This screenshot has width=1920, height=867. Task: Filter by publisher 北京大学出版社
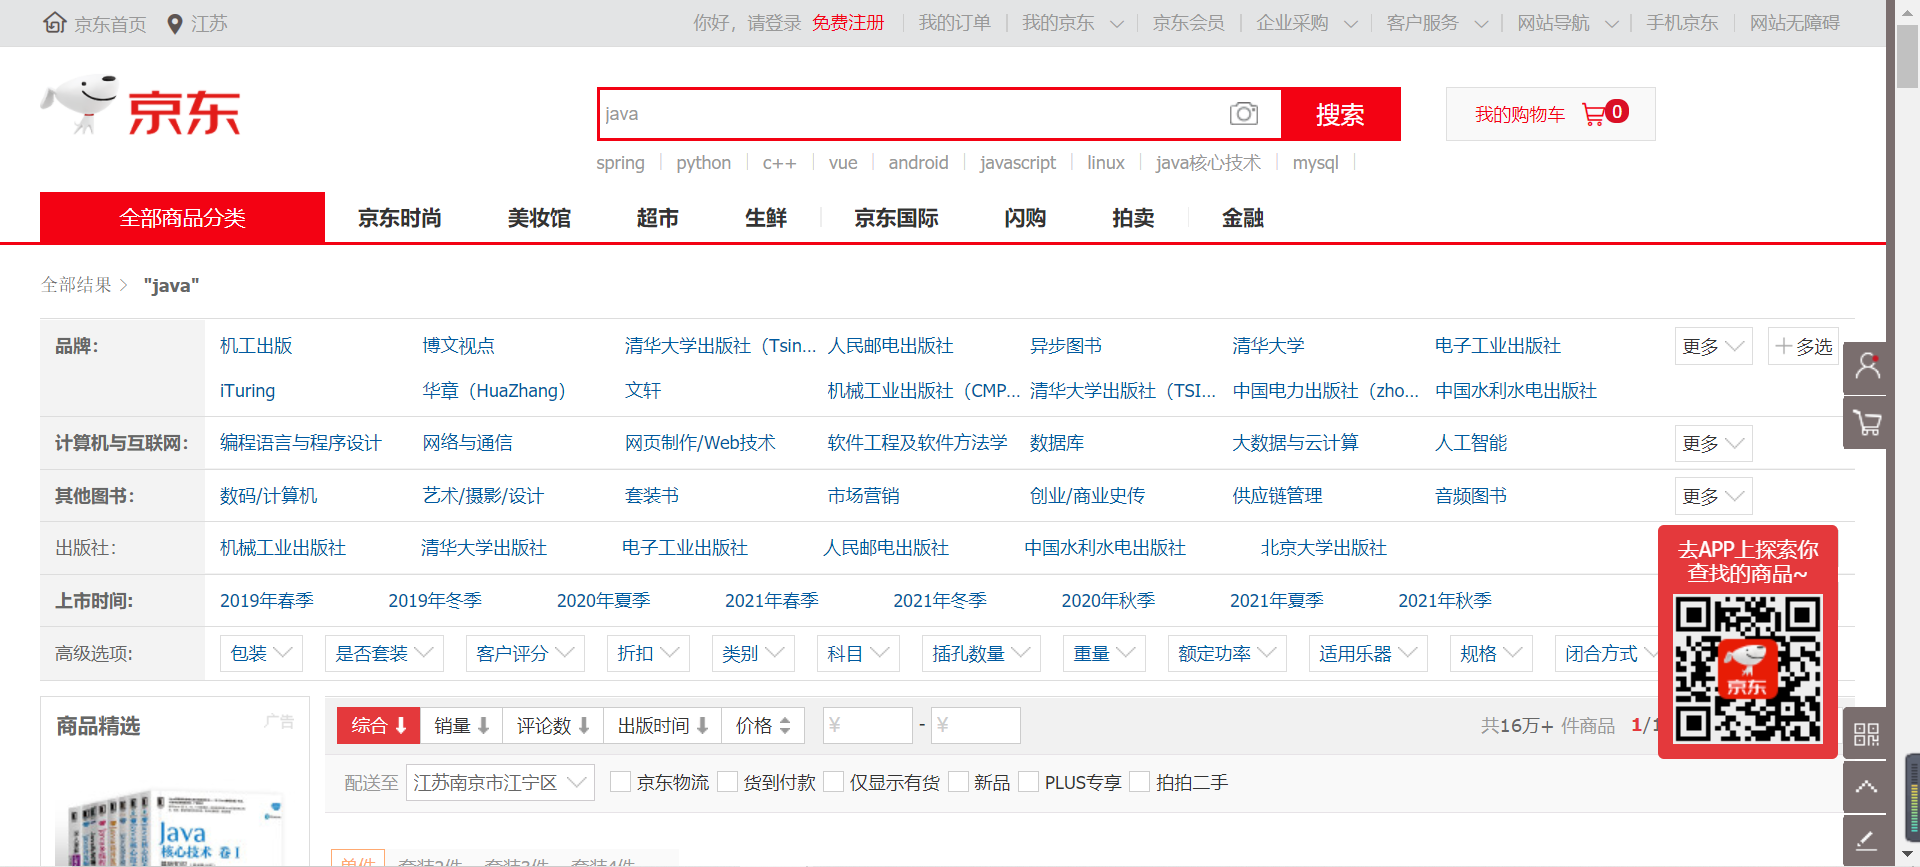1323,548
